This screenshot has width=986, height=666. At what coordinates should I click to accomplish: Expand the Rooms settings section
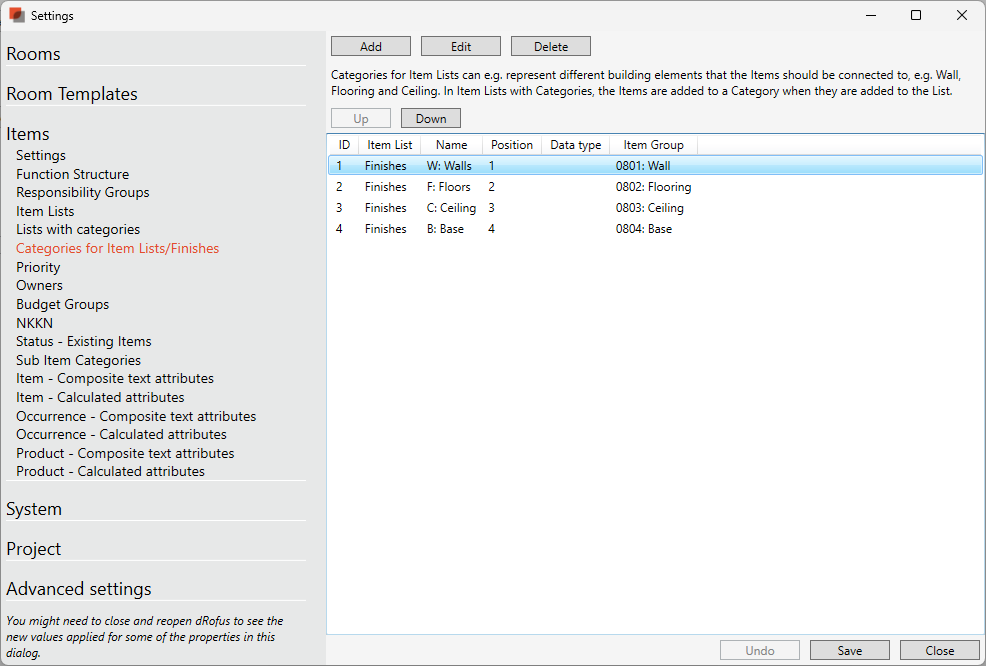tap(34, 54)
